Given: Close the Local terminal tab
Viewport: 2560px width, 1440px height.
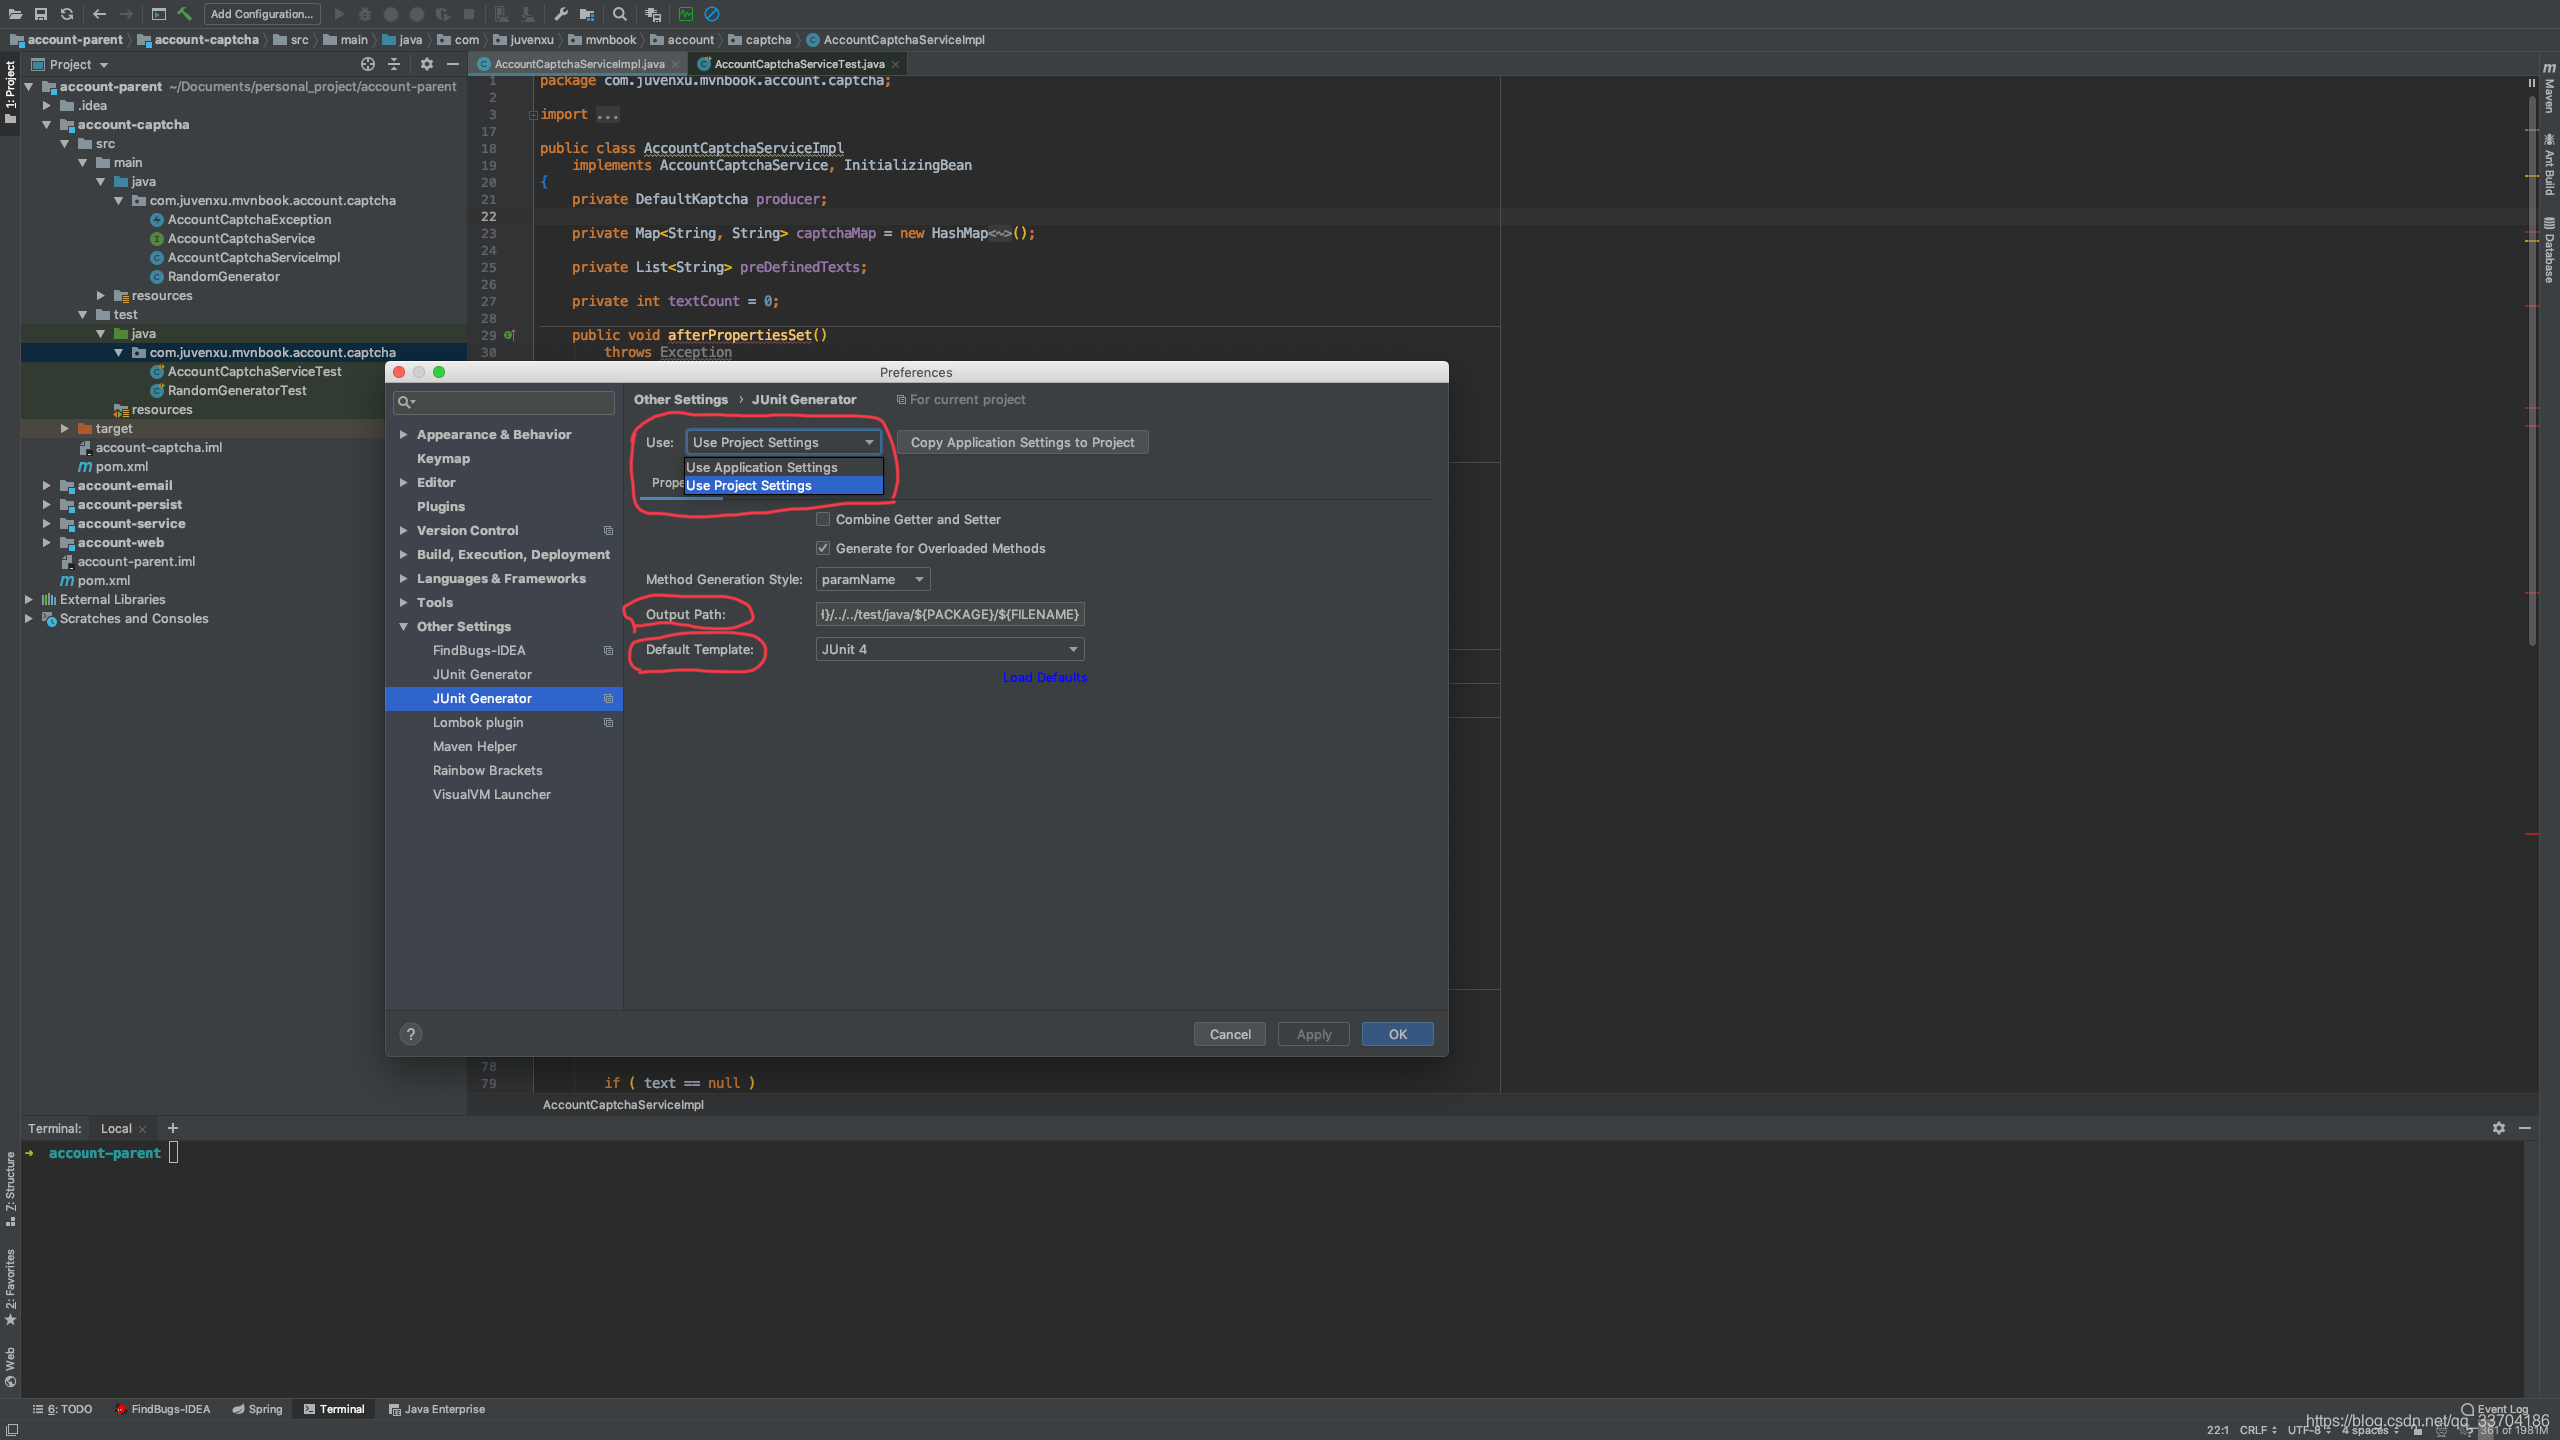Looking at the screenshot, I should pyautogui.click(x=142, y=1129).
